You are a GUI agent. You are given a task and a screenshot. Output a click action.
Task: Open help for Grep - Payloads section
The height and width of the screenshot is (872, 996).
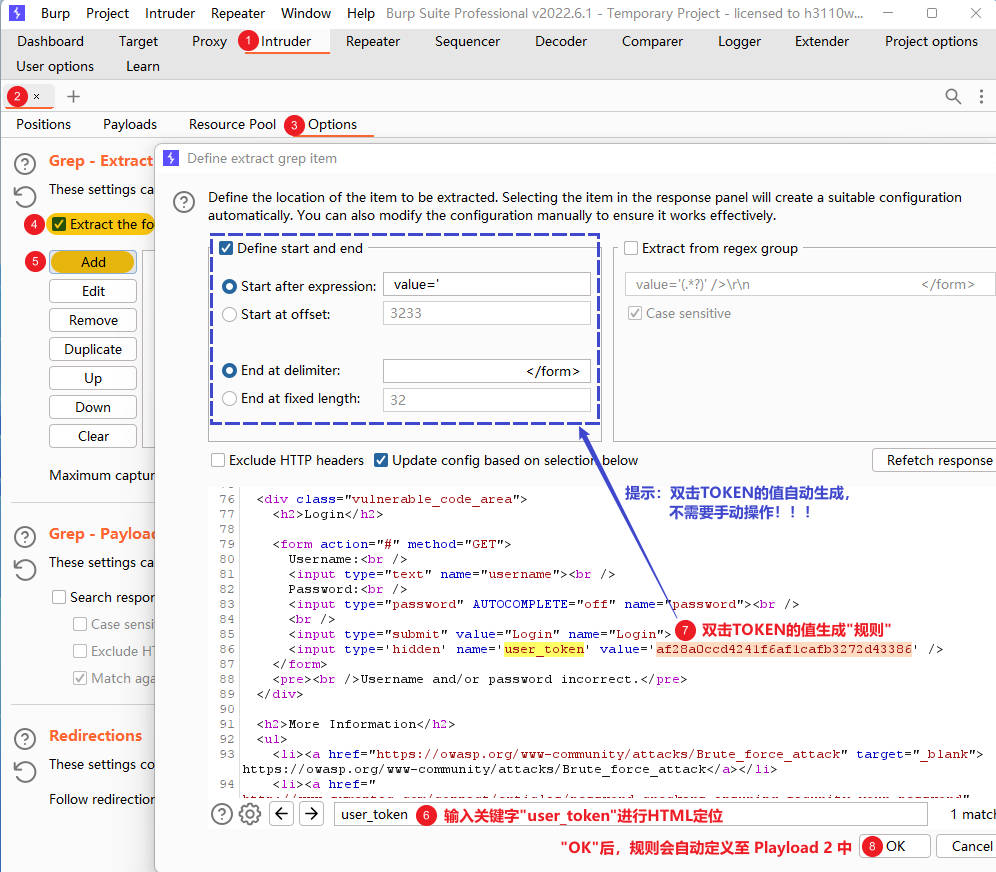click(x=25, y=537)
